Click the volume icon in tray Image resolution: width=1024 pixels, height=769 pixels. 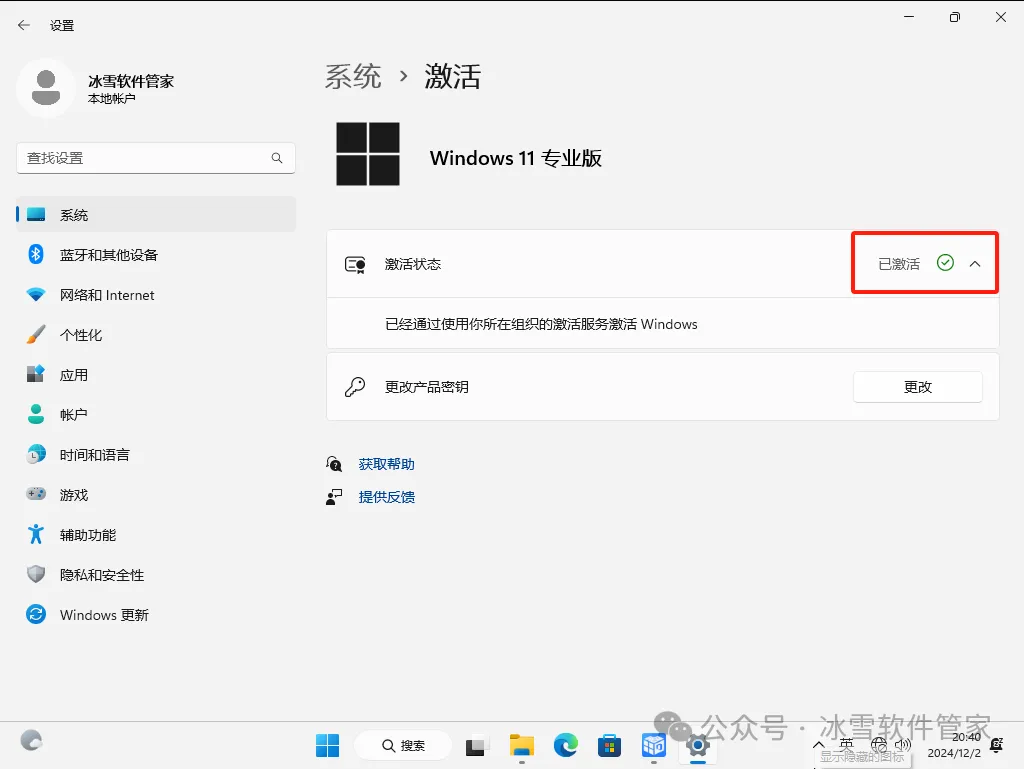903,745
